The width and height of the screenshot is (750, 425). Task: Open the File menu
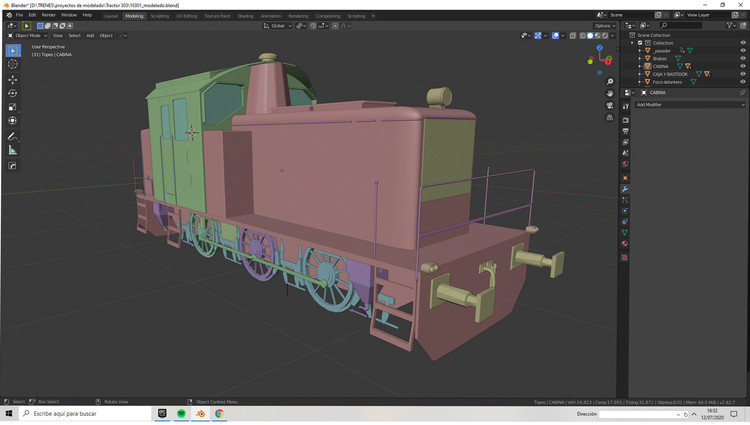click(19, 15)
